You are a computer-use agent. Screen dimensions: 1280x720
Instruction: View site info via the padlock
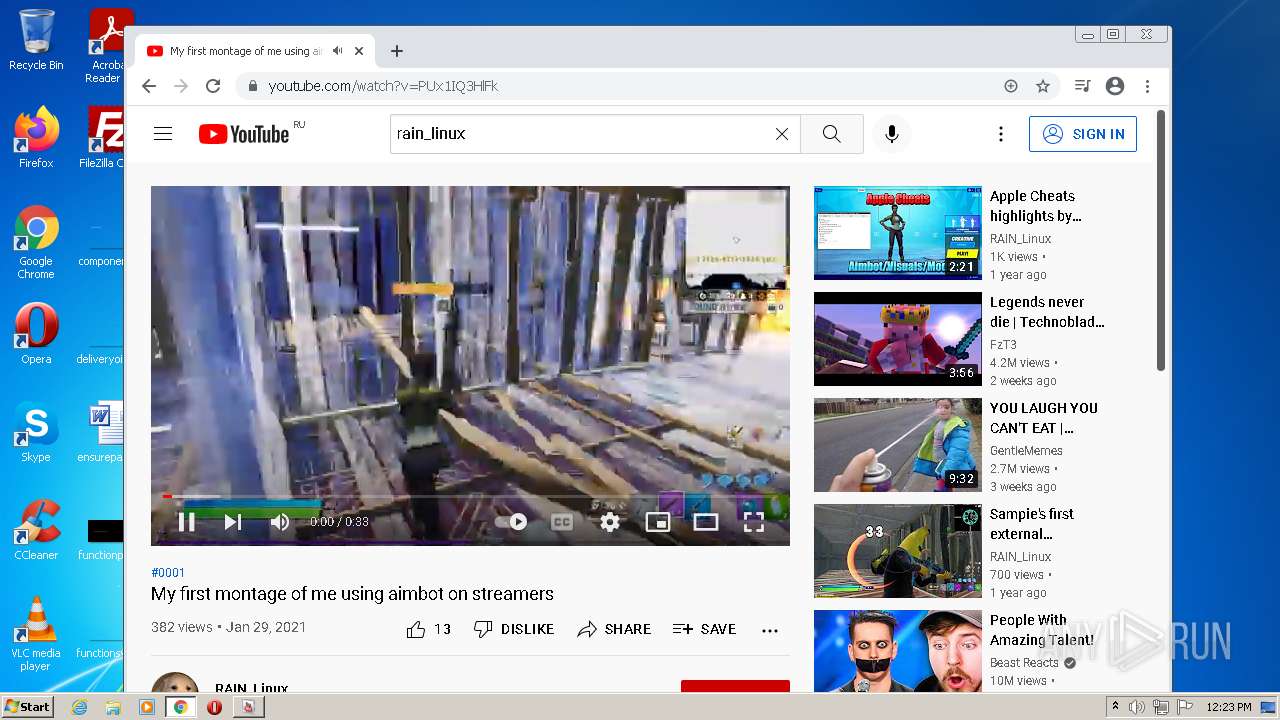point(252,86)
